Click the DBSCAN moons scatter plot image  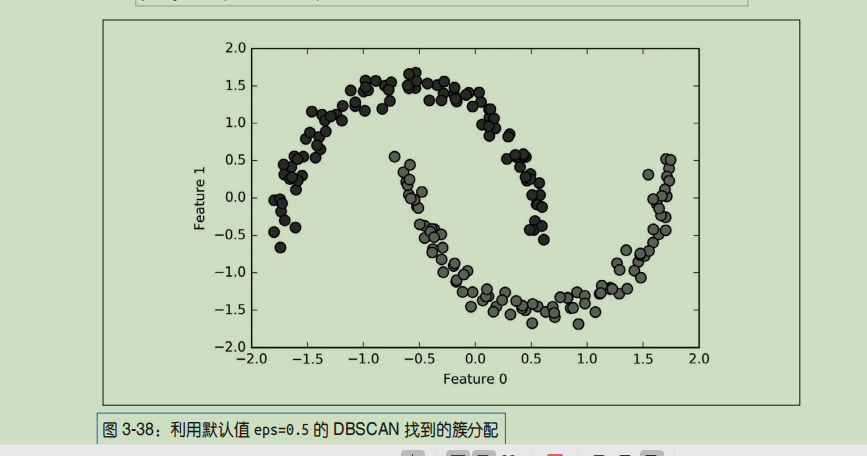tap(451, 213)
